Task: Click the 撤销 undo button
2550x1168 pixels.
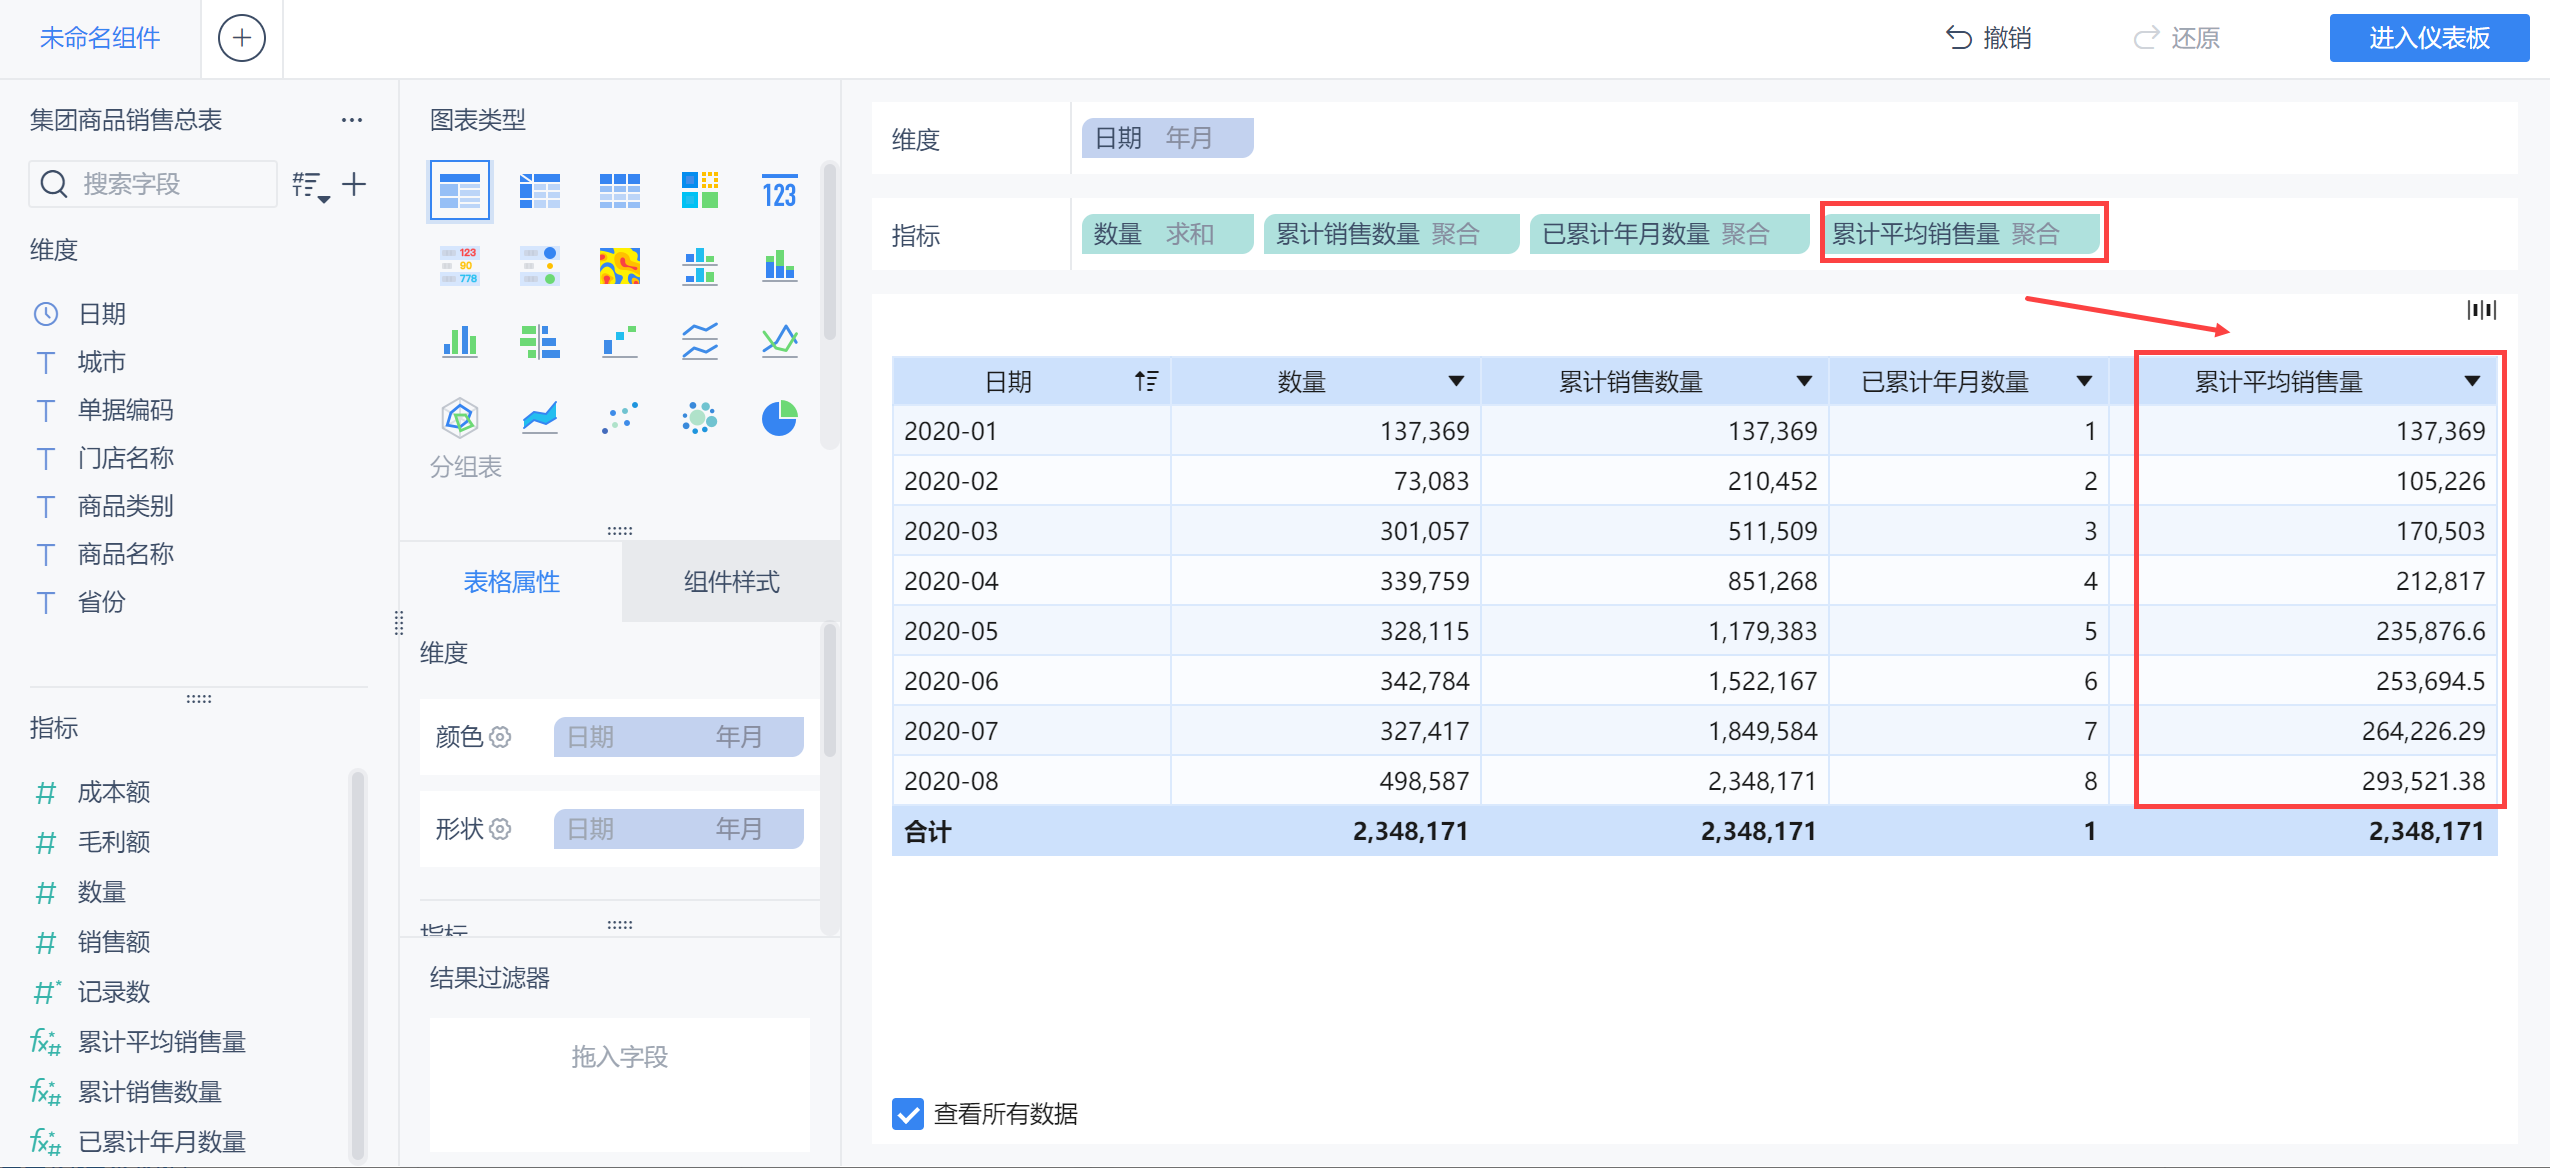Action: point(1989,38)
